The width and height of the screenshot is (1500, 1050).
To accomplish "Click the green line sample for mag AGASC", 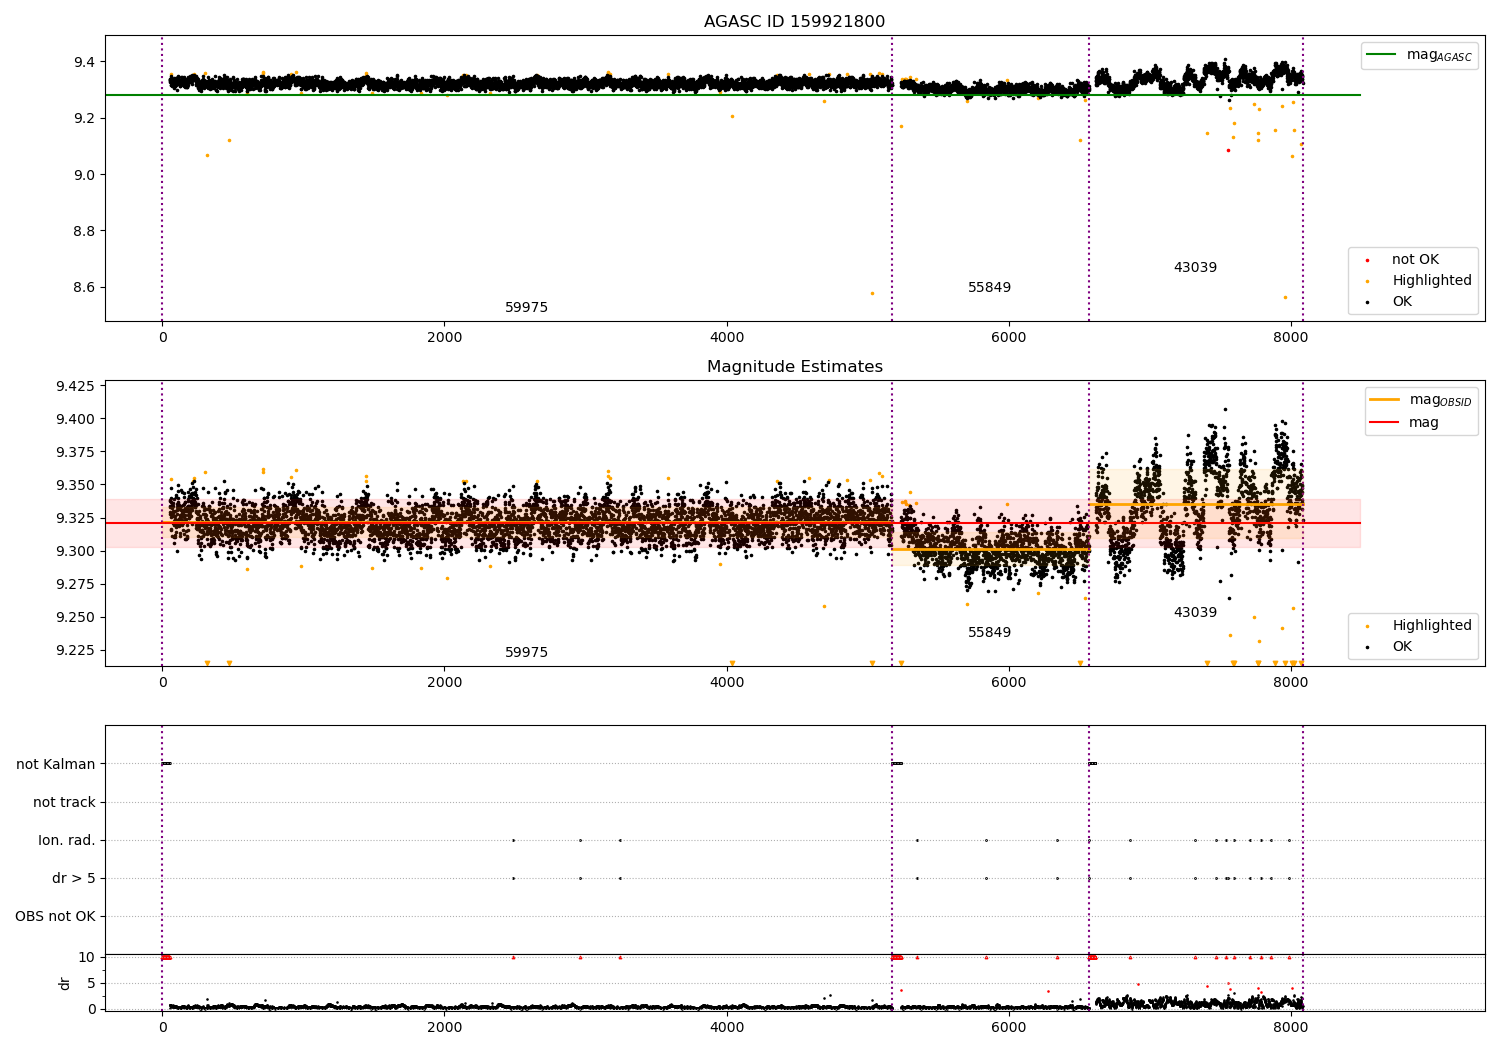I will coord(1382,54).
